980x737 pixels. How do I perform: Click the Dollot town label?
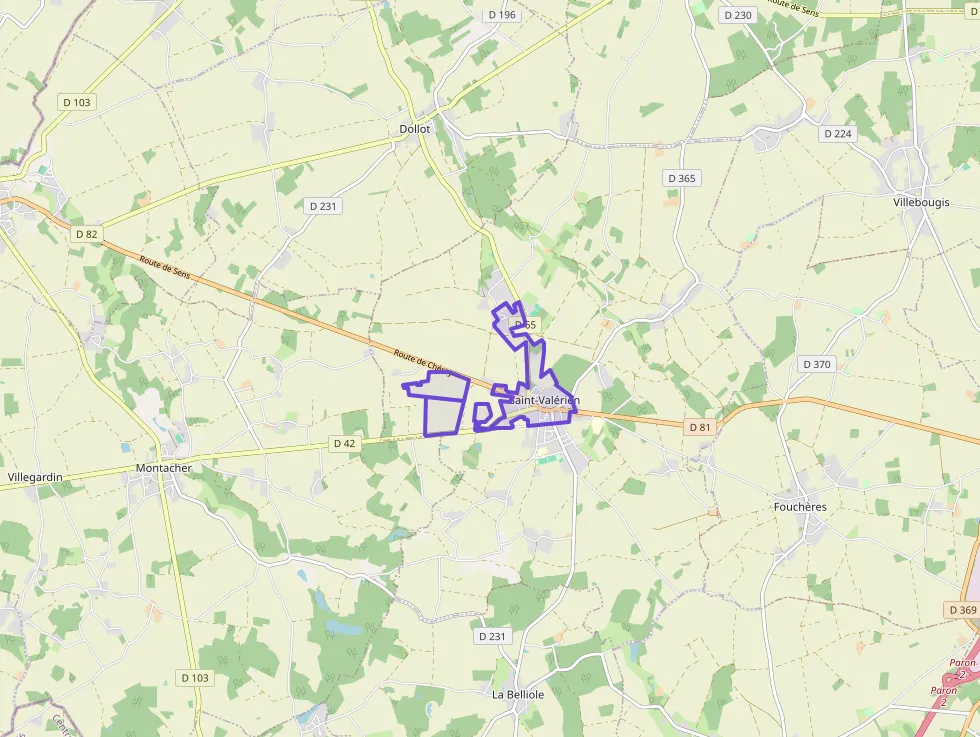pyautogui.click(x=414, y=129)
